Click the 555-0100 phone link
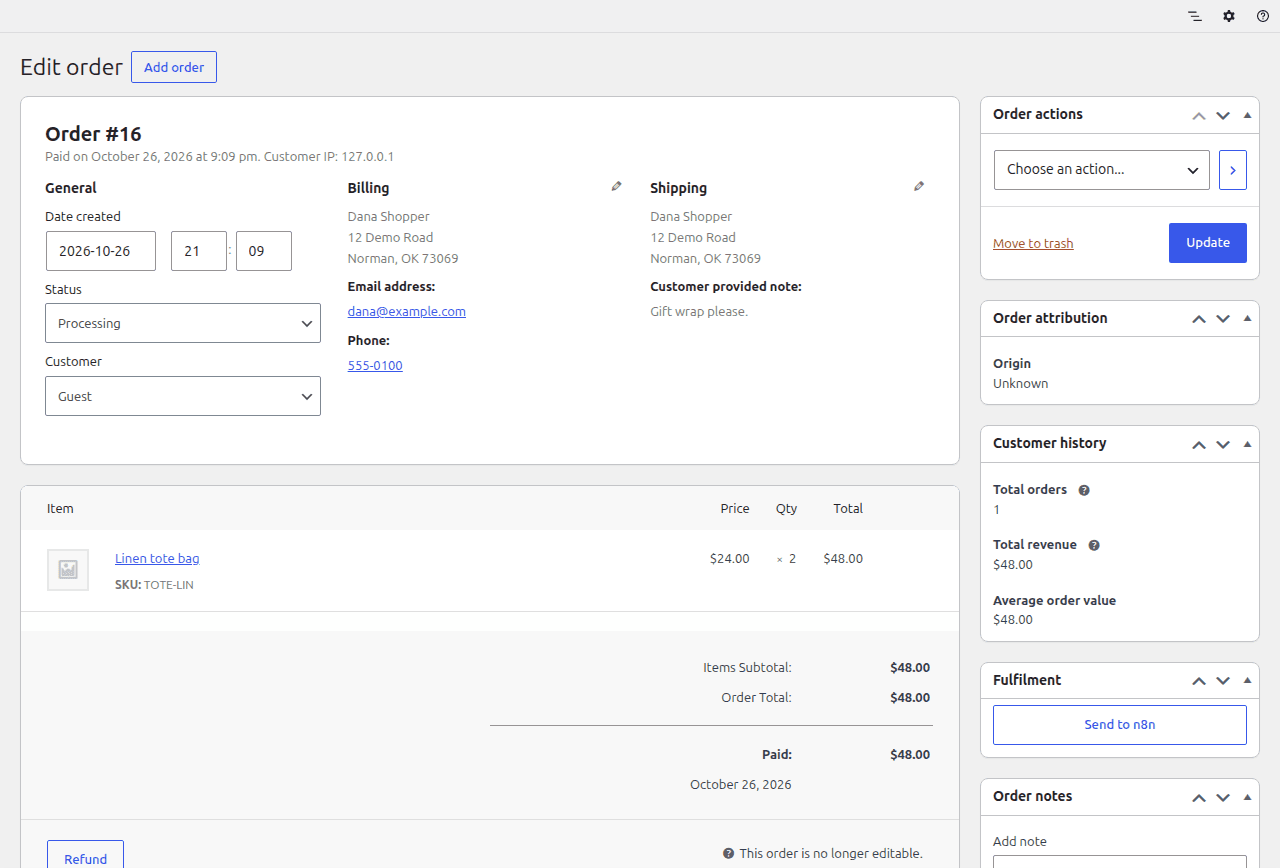Screen dimensions: 1280x868 [x=375, y=365]
